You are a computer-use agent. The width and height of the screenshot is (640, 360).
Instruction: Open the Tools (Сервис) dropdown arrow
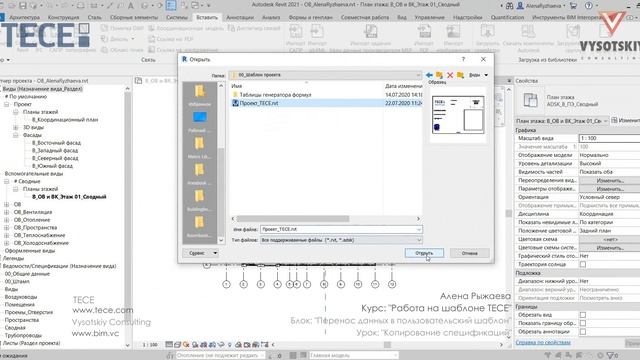[x=215, y=253]
